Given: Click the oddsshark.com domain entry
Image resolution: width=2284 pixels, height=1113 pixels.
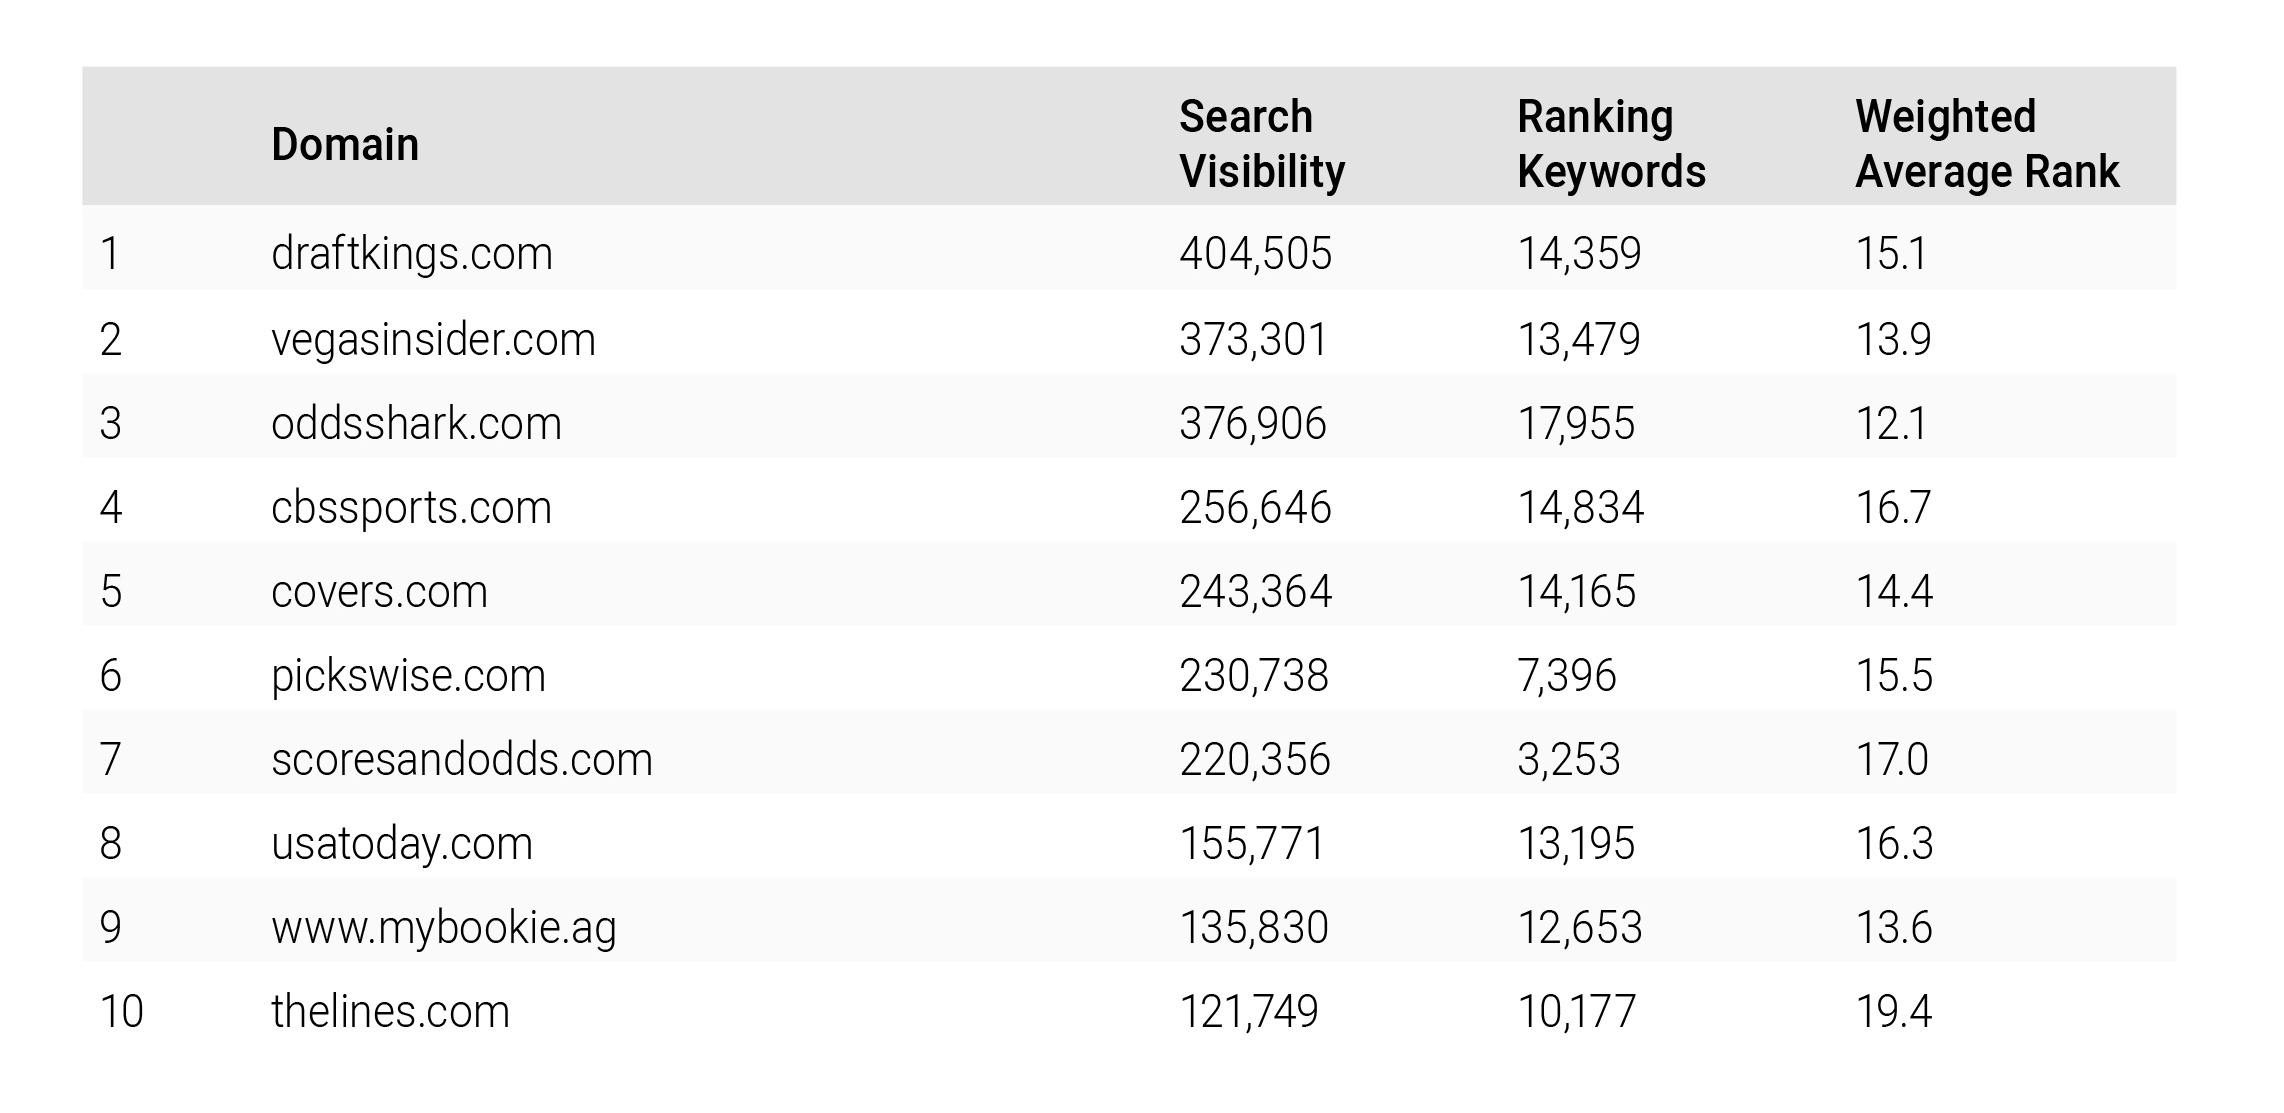Looking at the screenshot, I should coord(416,423).
